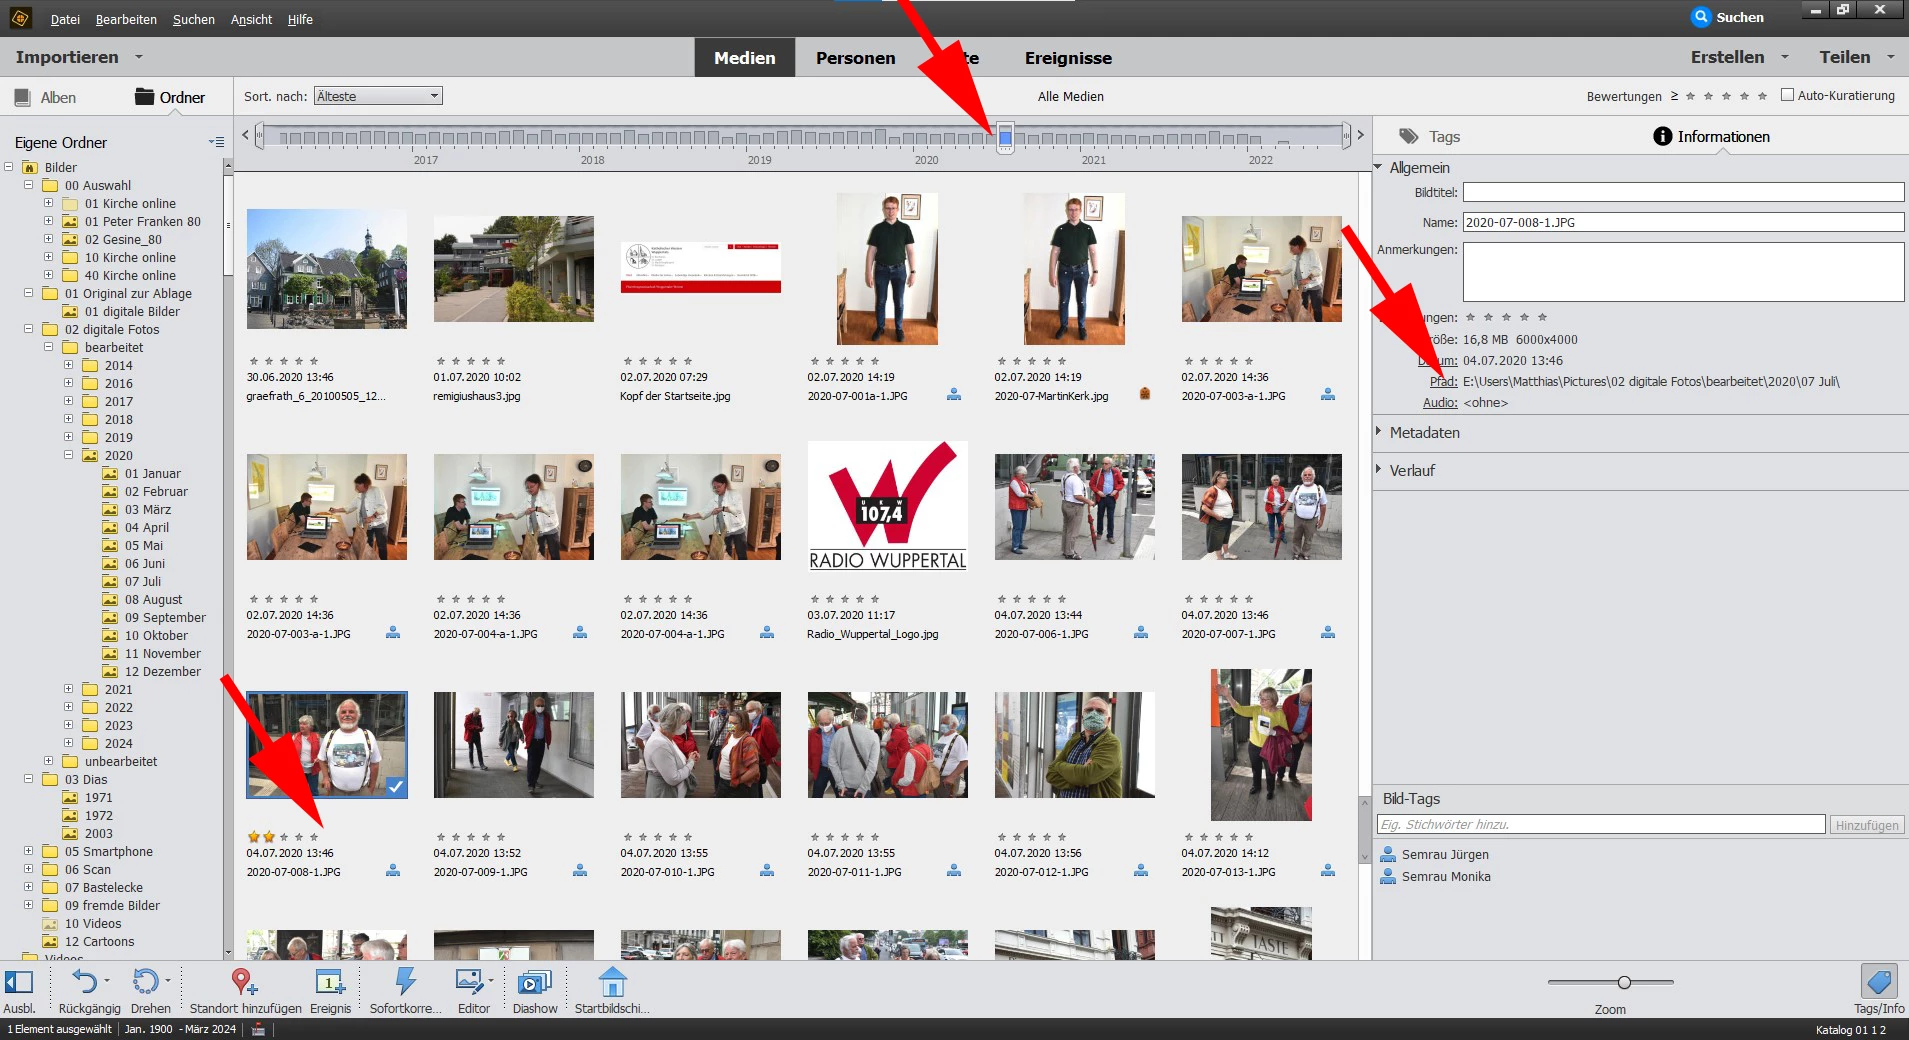Viewport: 1909px width, 1040px height.
Task: Open the Editor tool
Action: click(470, 982)
